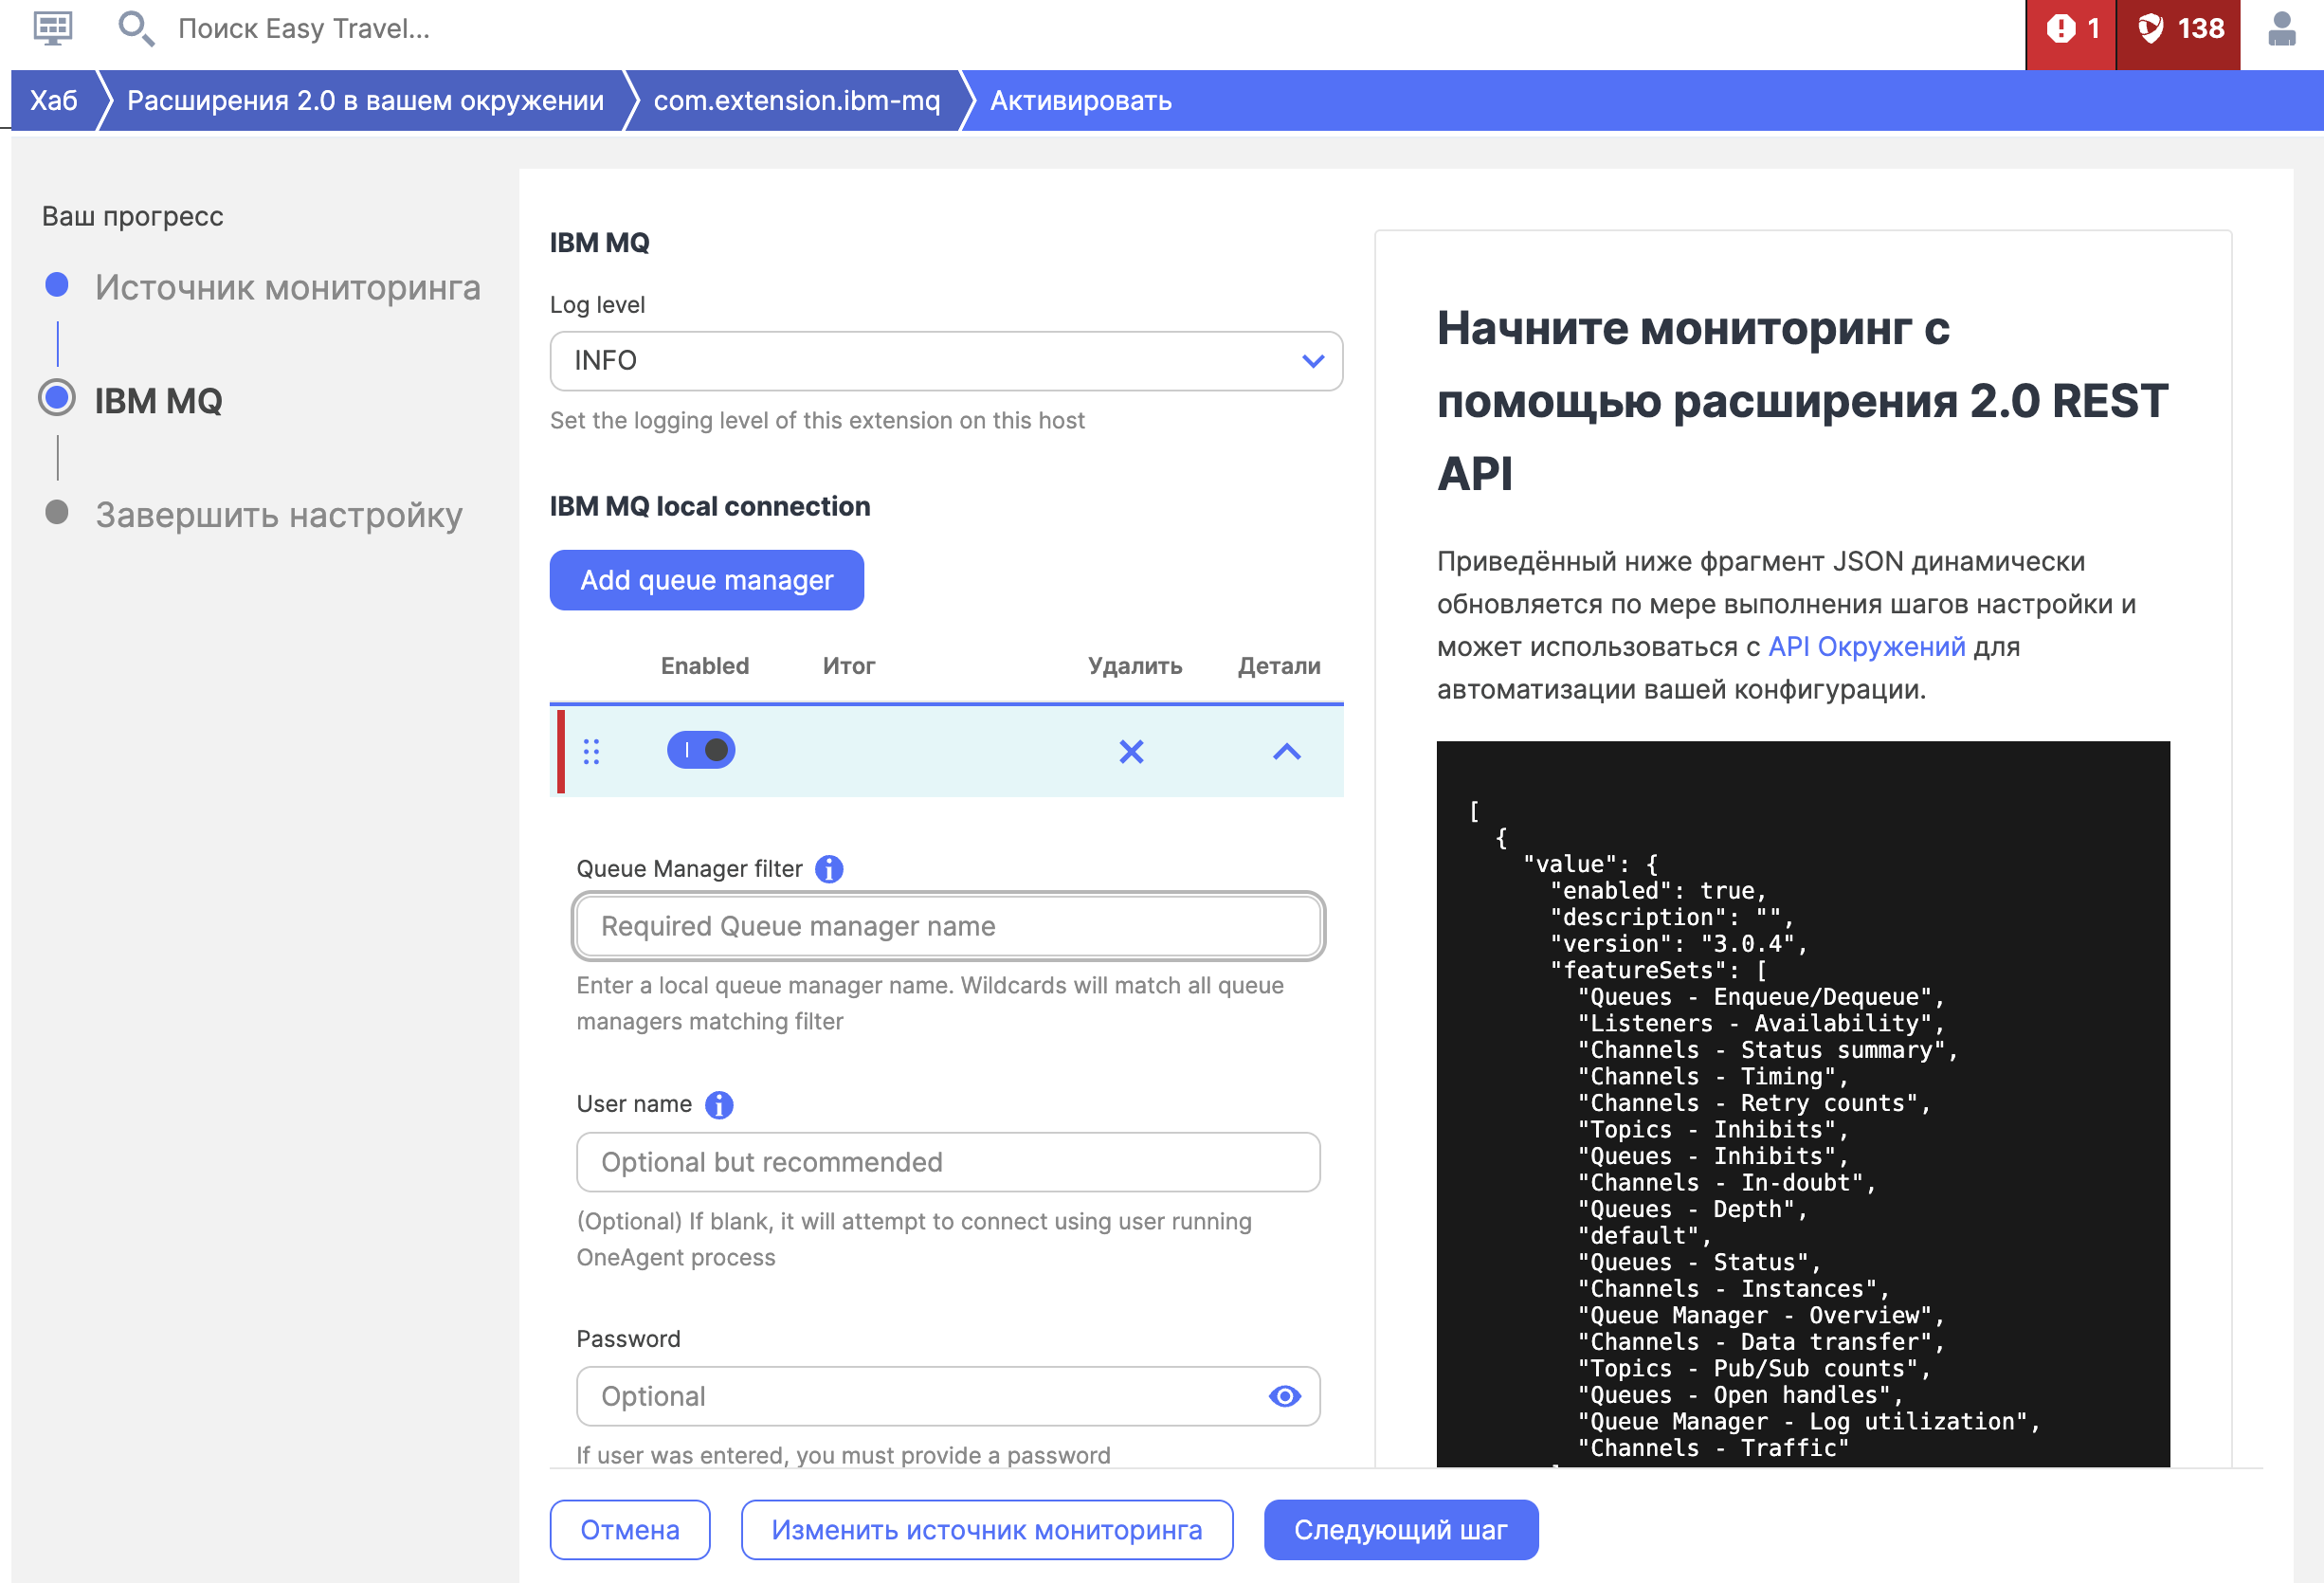Click the dashboard monitor icon in top bar

[x=53, y=28]
